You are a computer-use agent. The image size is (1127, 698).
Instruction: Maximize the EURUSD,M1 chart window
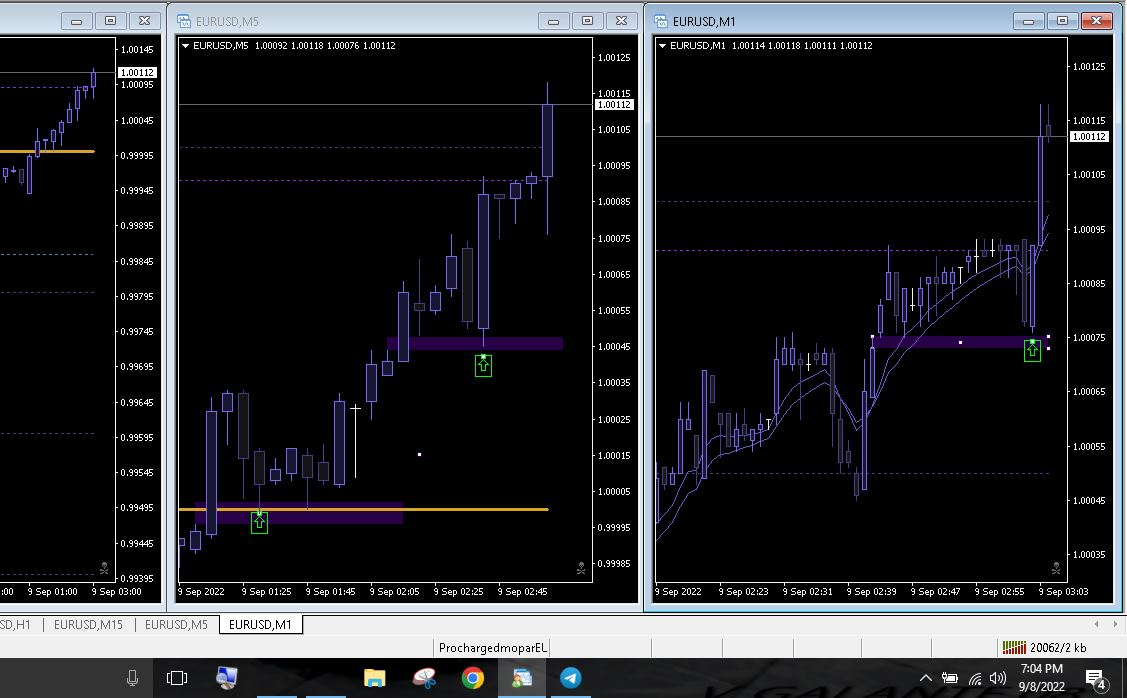point(1062,21)
